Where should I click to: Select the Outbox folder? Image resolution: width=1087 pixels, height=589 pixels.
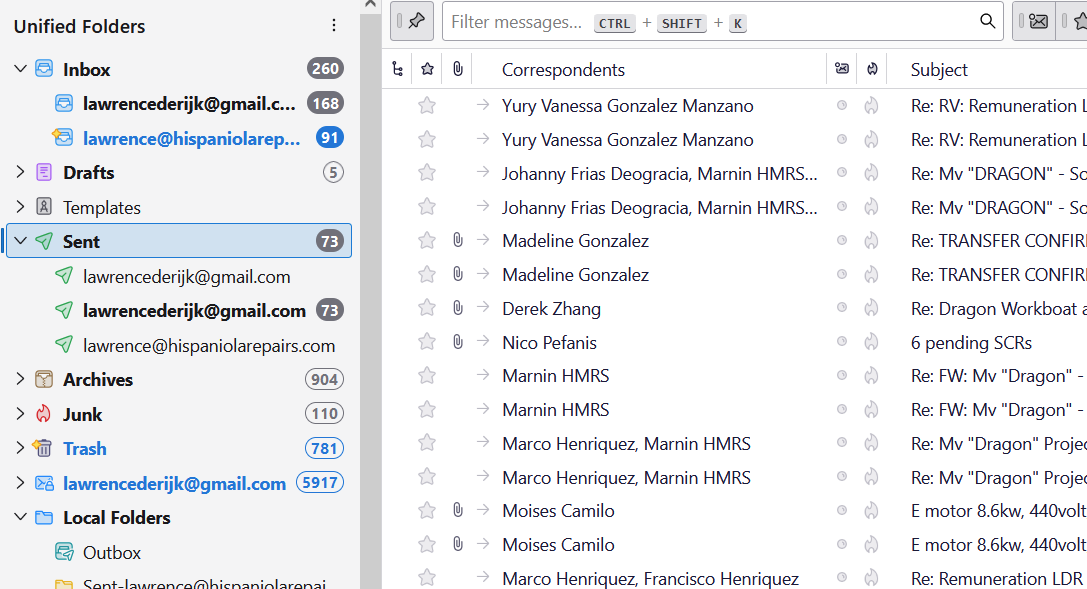point(179,552)
